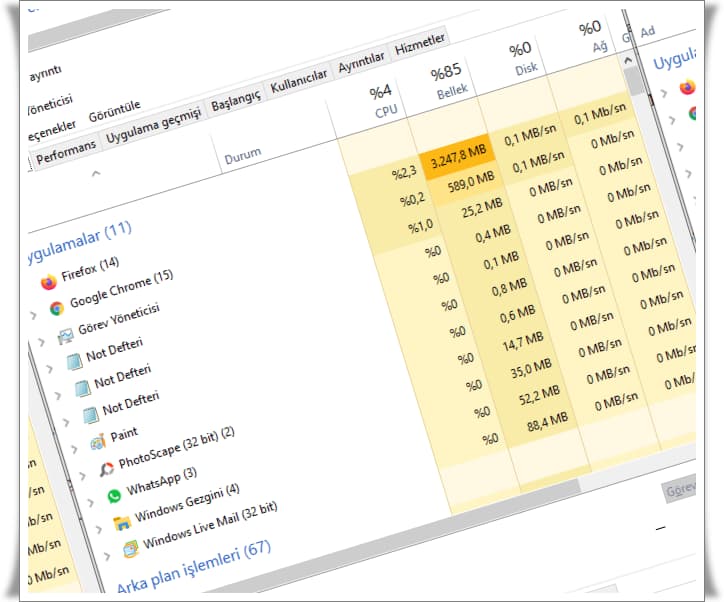
Task: Select Windows Live Mail (32 bit) name
Action: 210,525
